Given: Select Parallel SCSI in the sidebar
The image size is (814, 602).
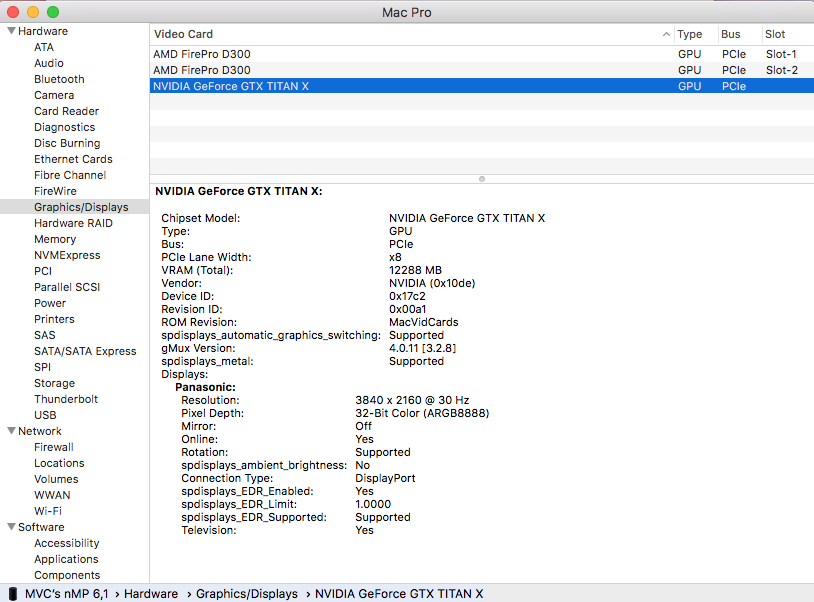Looking at the screenshot, I should coord(67,288).
